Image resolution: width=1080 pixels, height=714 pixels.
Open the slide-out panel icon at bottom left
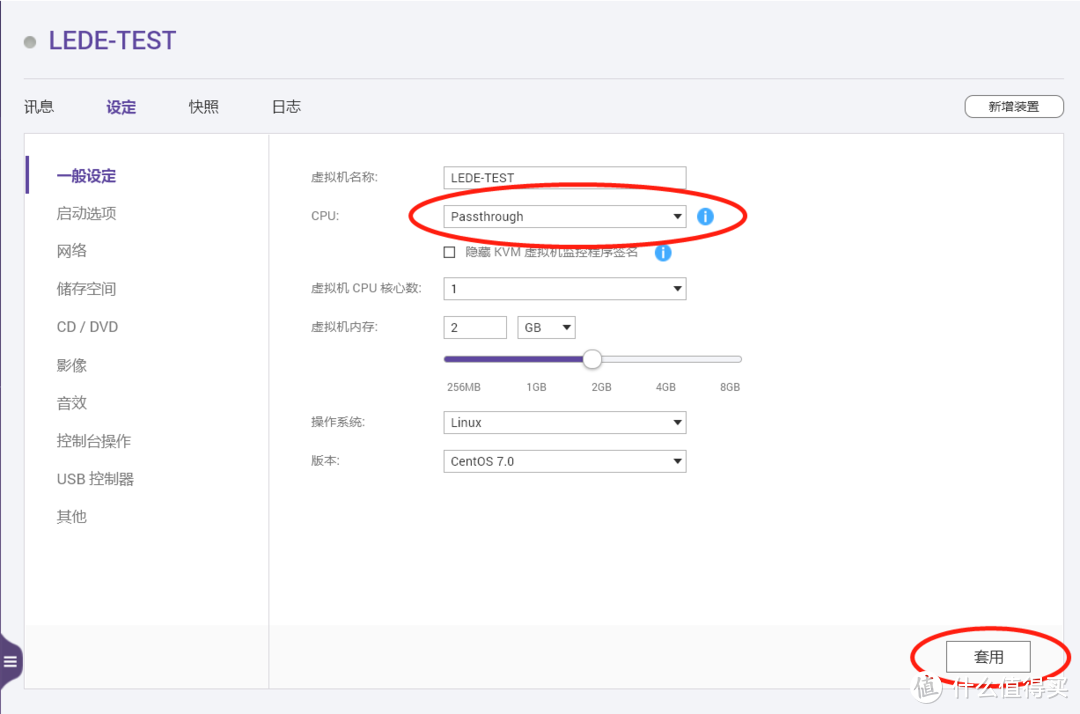(11, 660)
